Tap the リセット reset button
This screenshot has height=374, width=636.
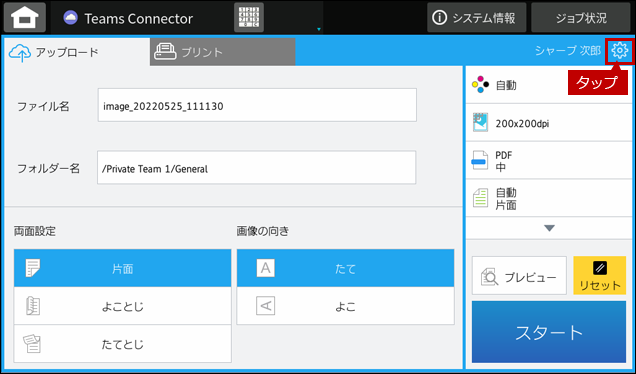[599, 275]
